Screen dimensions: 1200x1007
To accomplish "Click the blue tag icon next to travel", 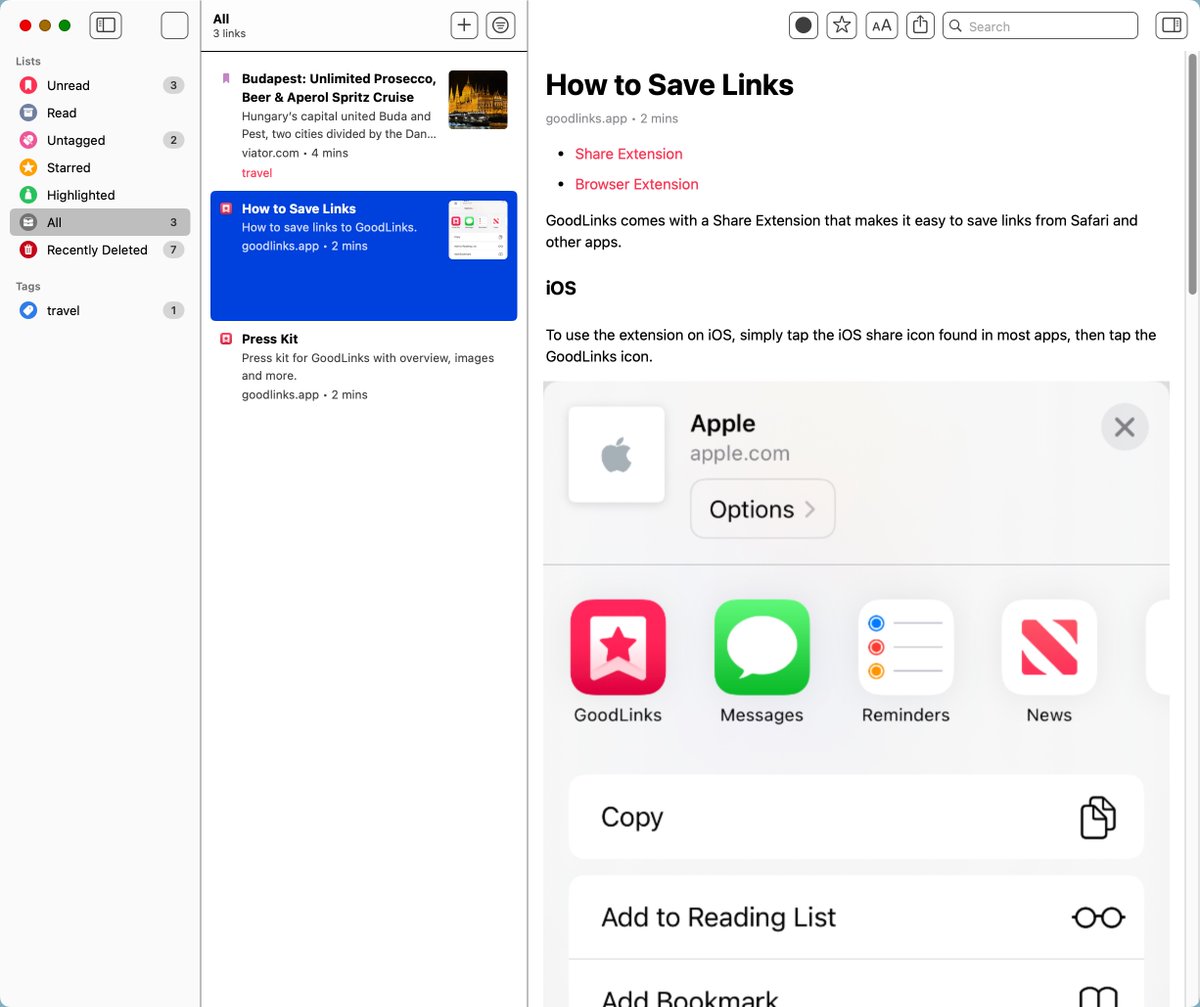I will click(x=29, y=310).
